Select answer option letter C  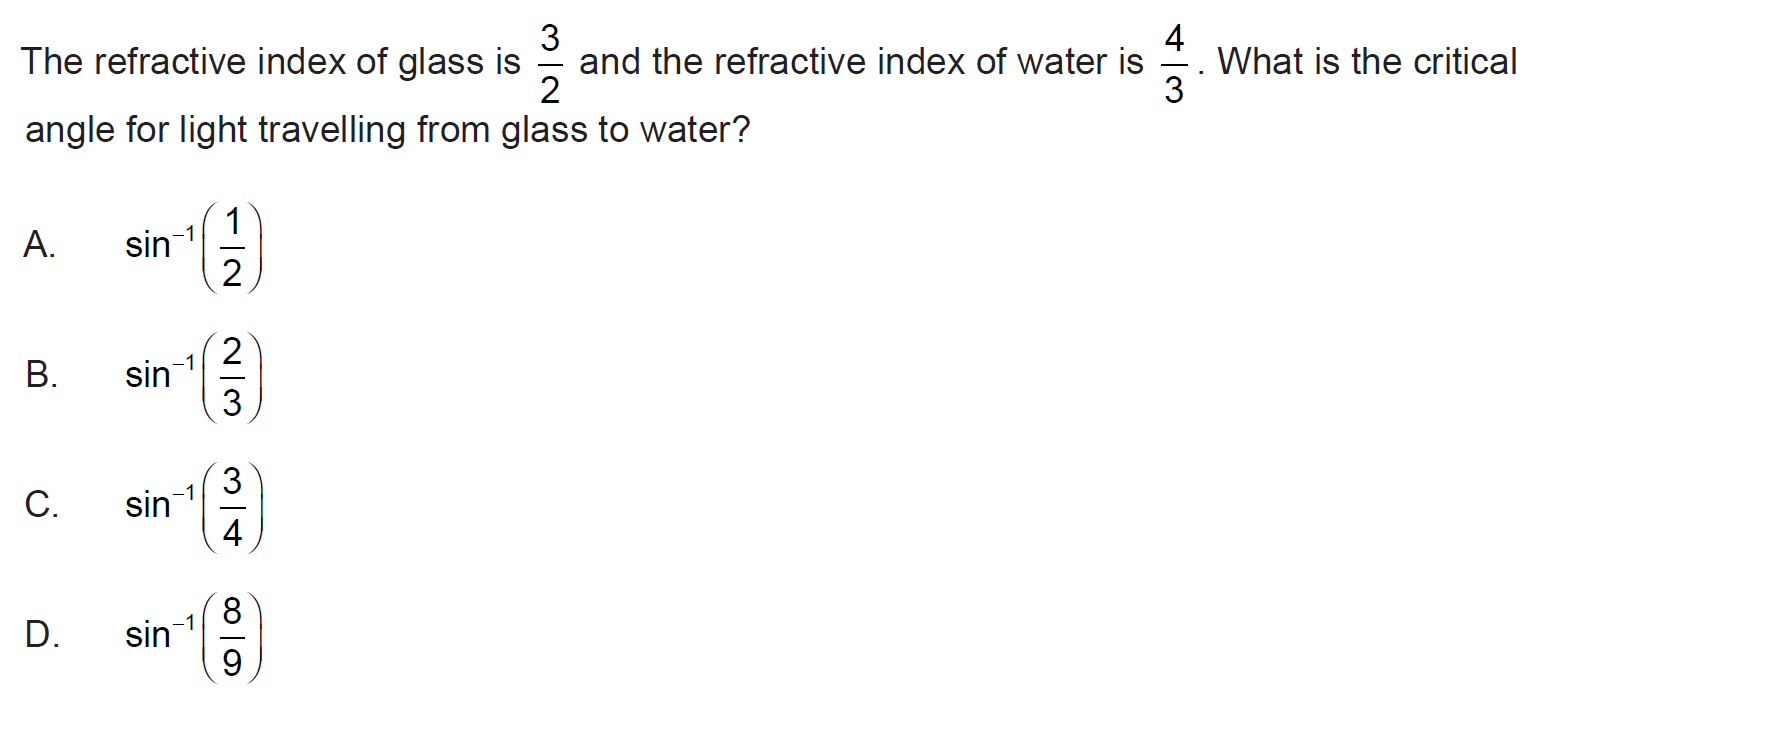click(x=41, y=504)
